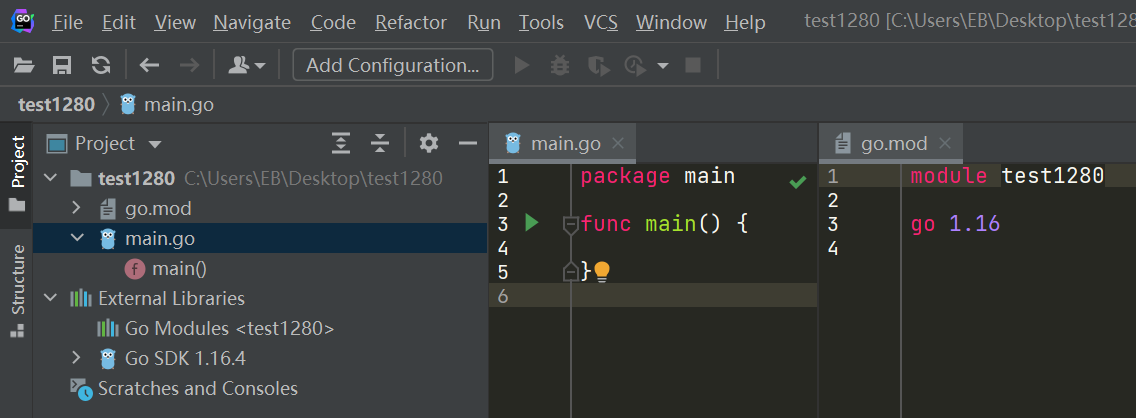Viewport: 1136px width, 418px height.
Task: Open the VCS menu
Action: tap(601, 23)
